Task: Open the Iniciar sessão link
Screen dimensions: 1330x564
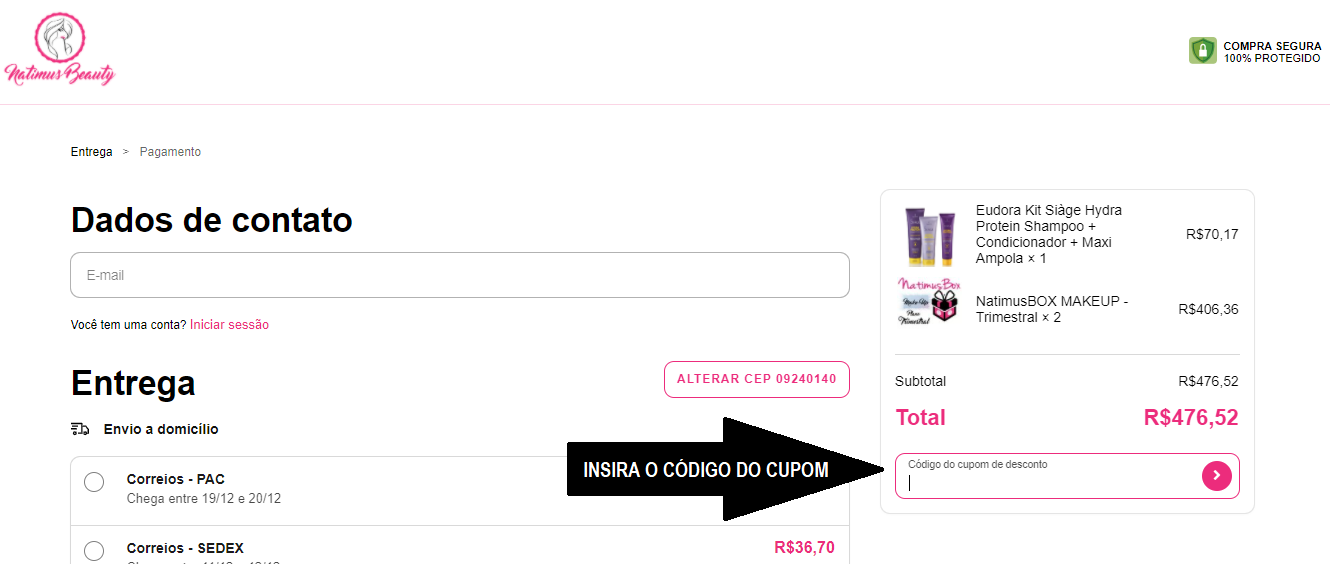Action: [229, 325]
